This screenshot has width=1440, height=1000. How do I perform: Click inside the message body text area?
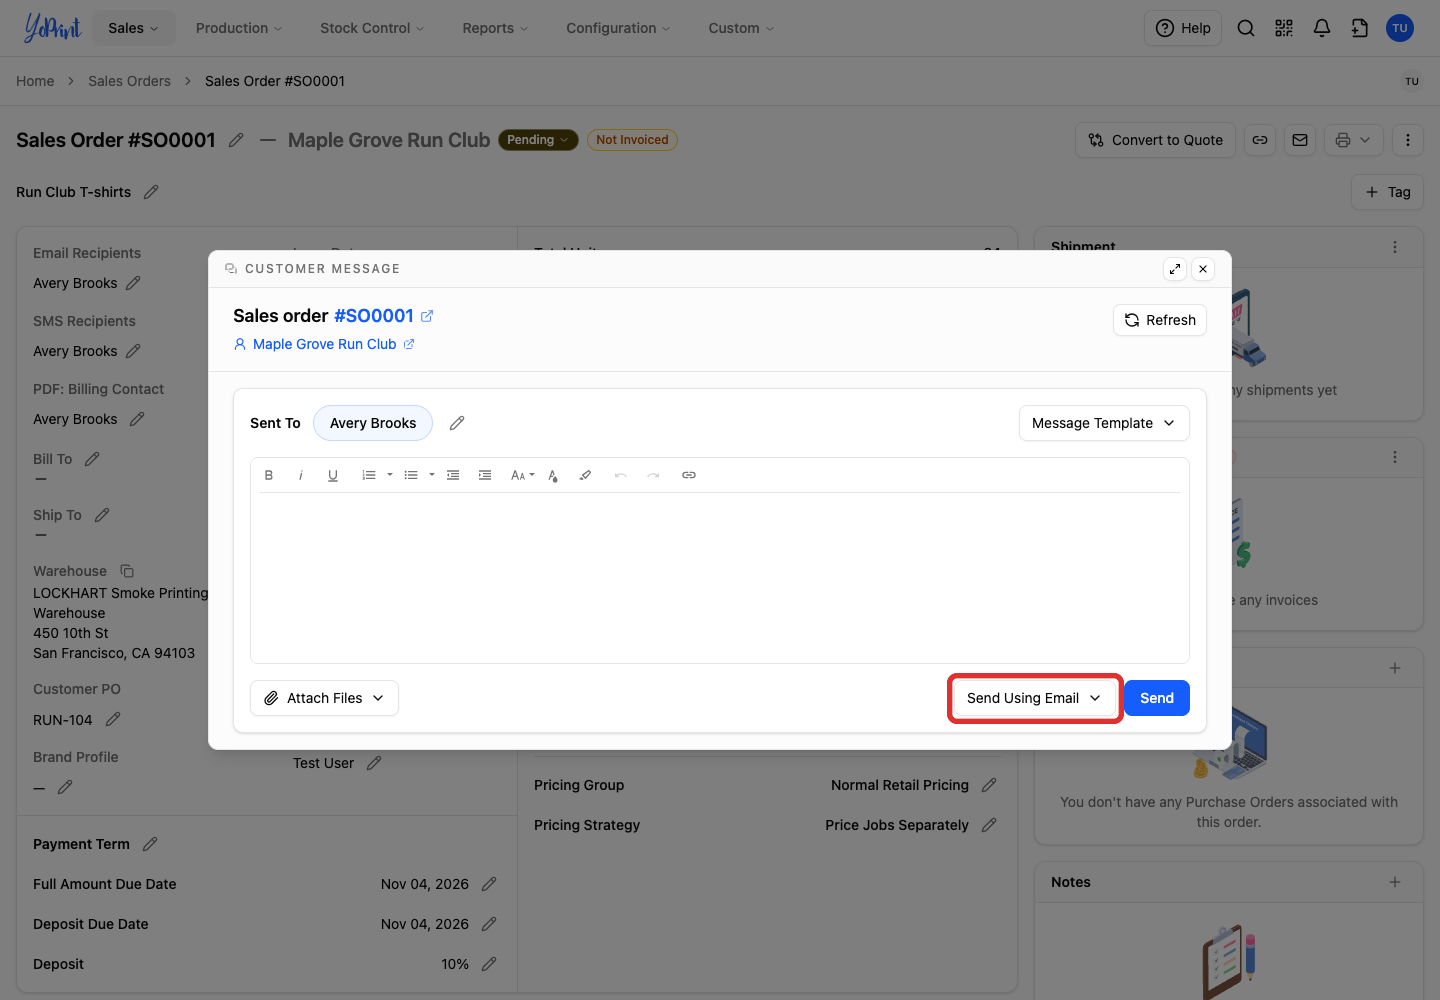click(x=719, y=577)
